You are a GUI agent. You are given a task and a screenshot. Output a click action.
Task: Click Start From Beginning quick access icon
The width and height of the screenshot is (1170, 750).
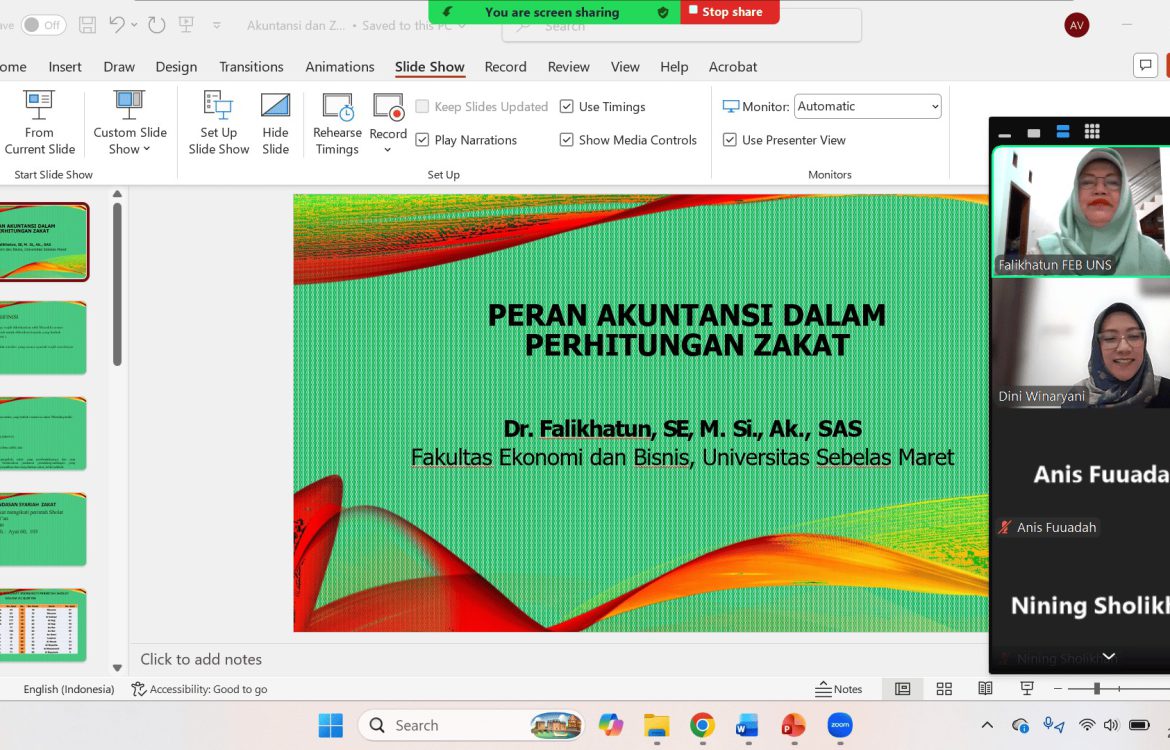(187, 25)
